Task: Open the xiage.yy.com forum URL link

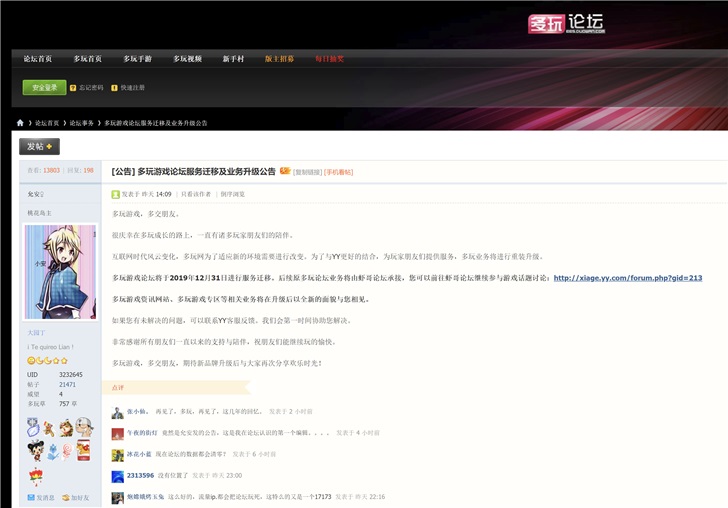Action: (628, 278)
